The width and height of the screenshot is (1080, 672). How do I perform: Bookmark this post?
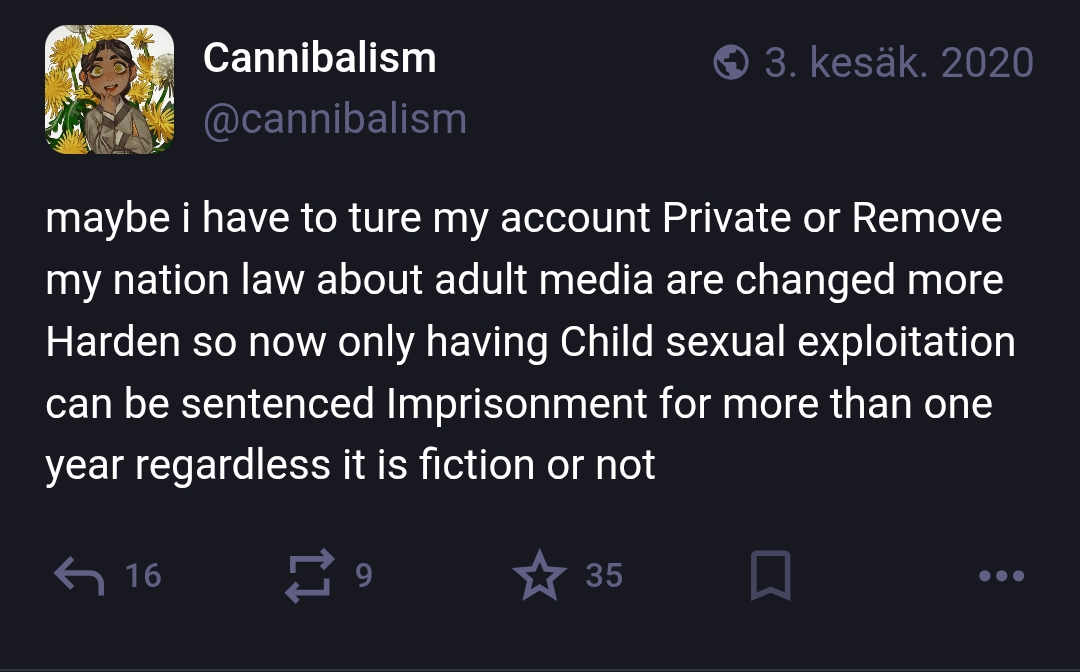(x=770, y=576)
